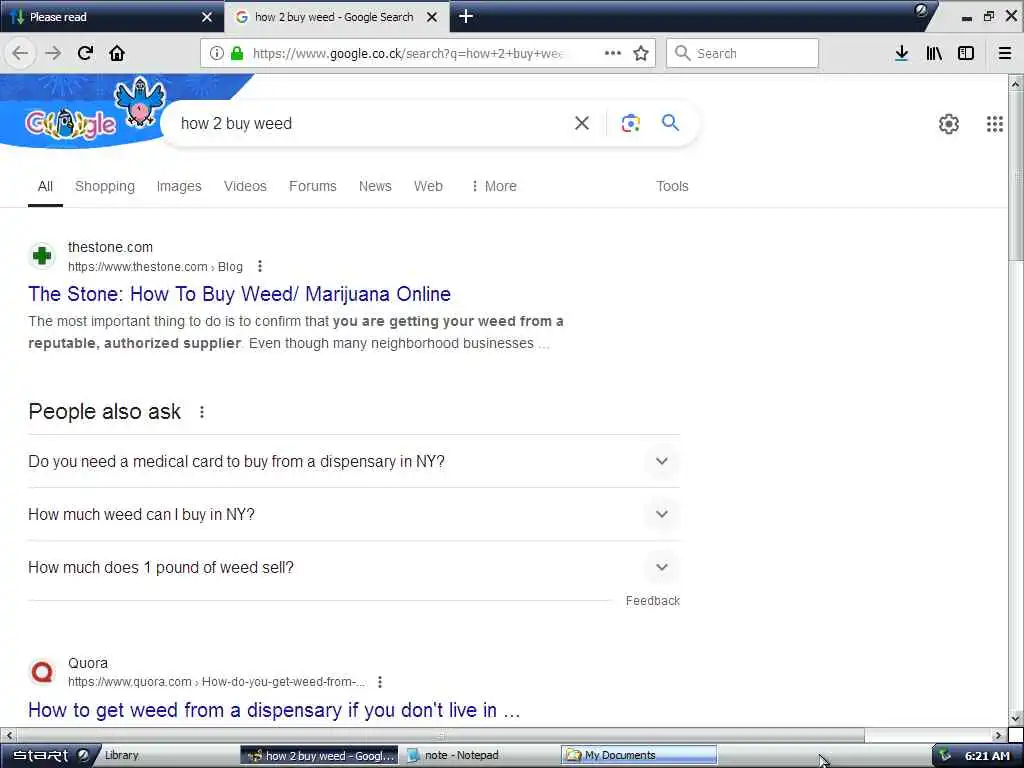Open the Library bookshelf icon
1024x768 pixels.
[934, 53]
